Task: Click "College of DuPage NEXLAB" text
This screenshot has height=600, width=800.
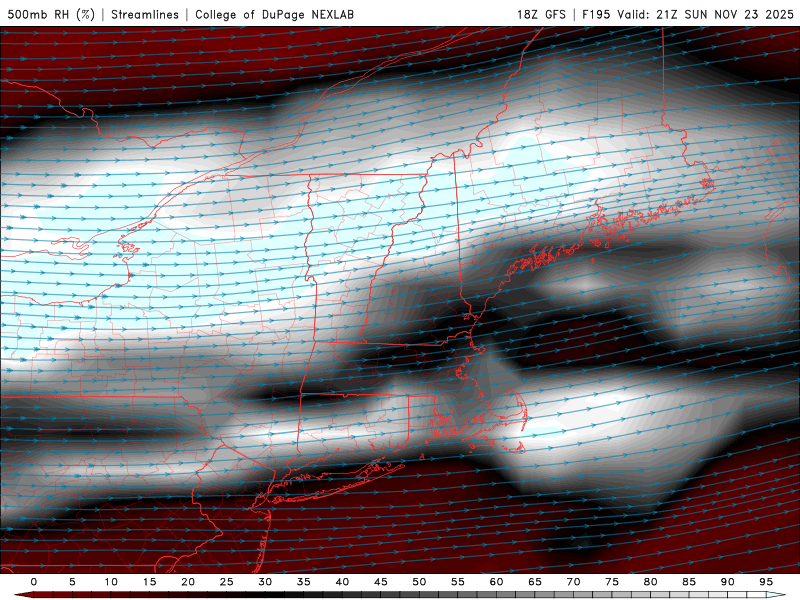Action: tap(274, 14)
